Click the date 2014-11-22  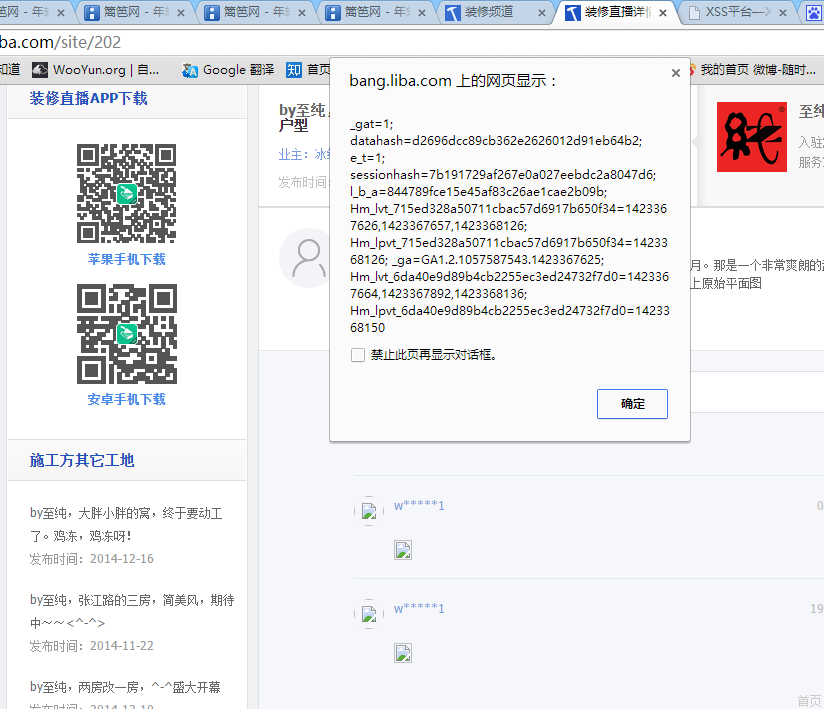coord(122,646)
